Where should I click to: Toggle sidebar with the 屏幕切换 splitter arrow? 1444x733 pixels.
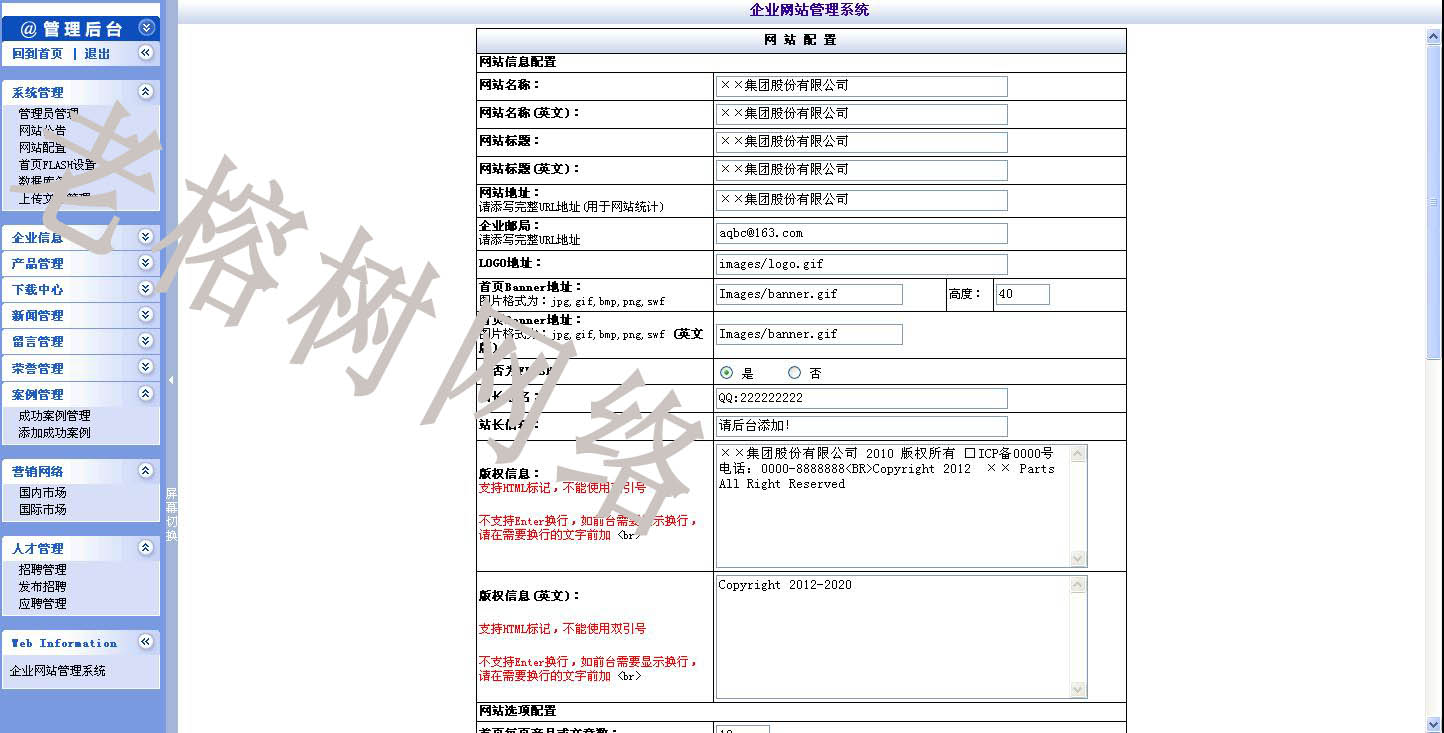171,380
